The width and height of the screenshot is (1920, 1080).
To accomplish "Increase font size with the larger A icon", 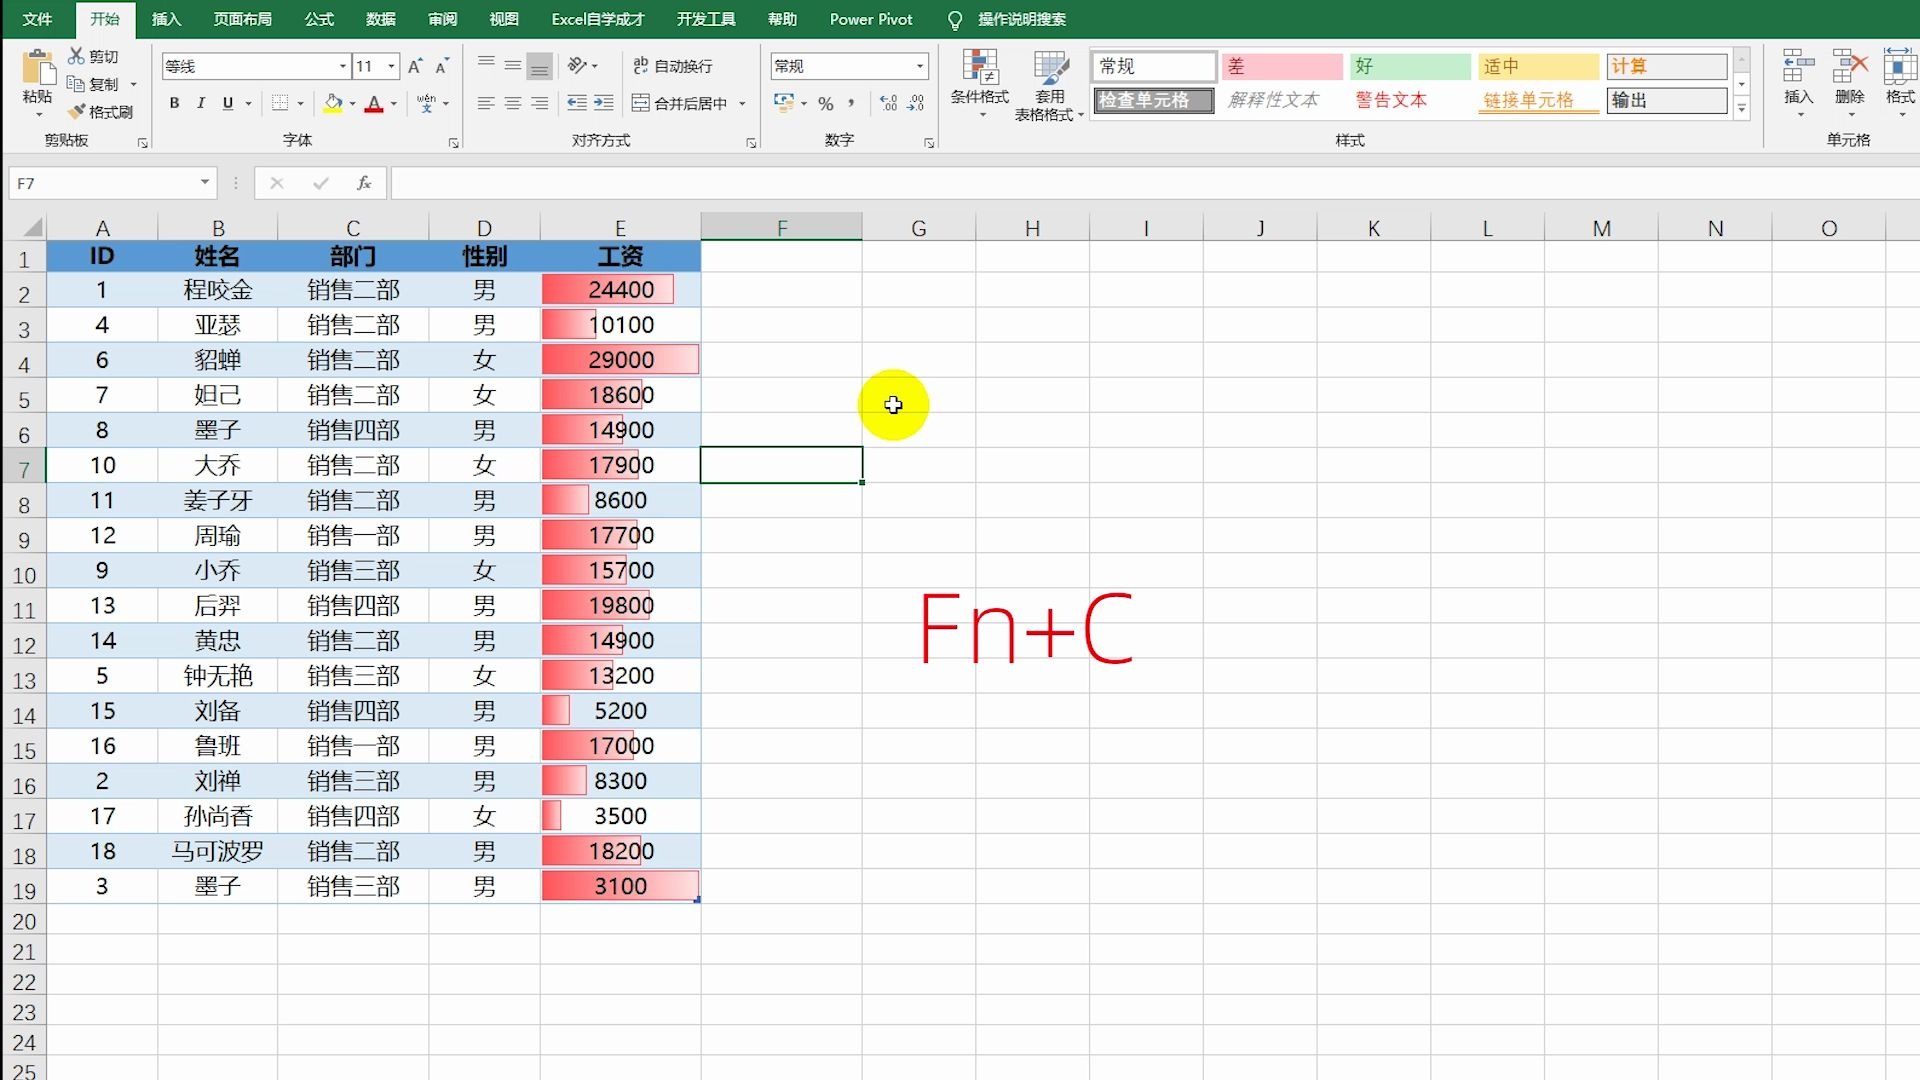I will (415, 66).
